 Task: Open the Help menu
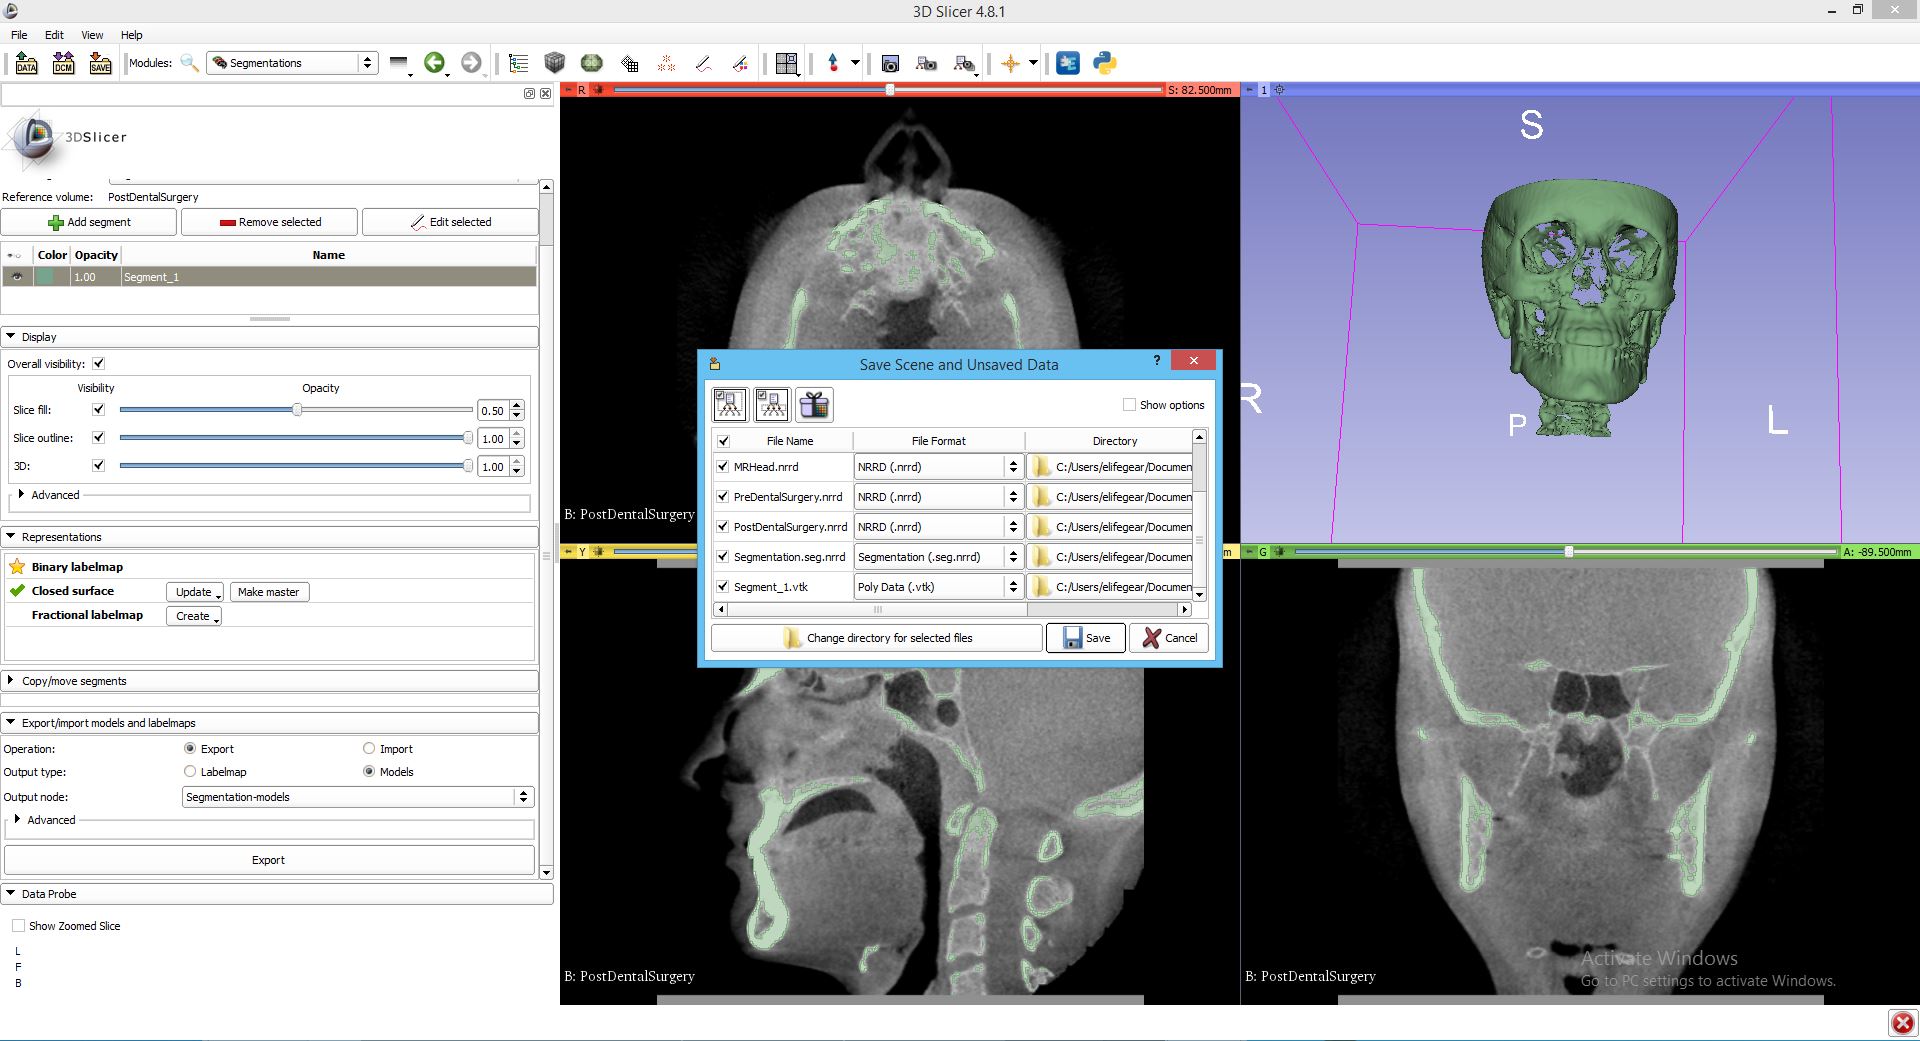(132, 35)
